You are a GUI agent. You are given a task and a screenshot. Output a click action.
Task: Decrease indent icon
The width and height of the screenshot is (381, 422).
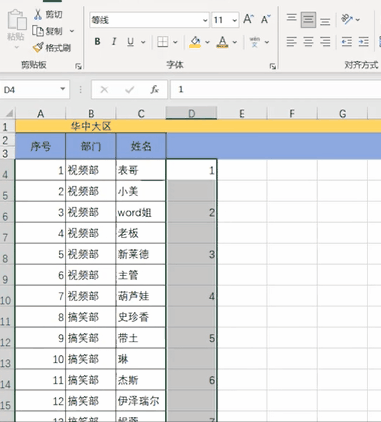pyautogui.click(x=347, y=42)
